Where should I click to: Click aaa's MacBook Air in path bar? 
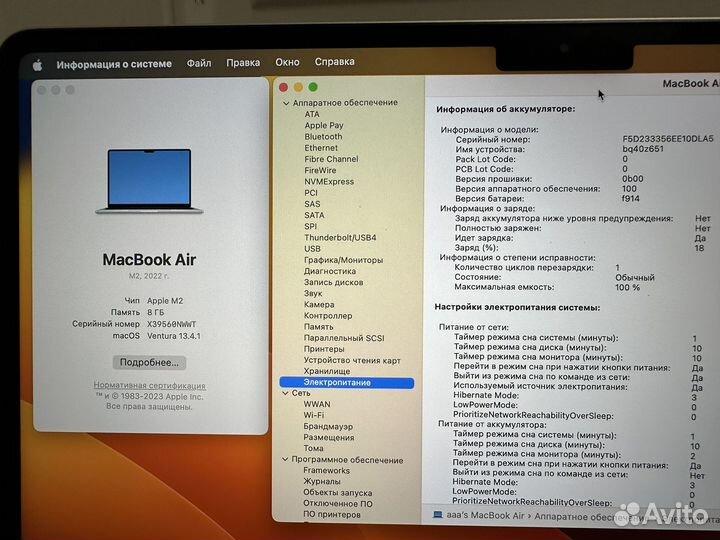click(x=485, y=515)
